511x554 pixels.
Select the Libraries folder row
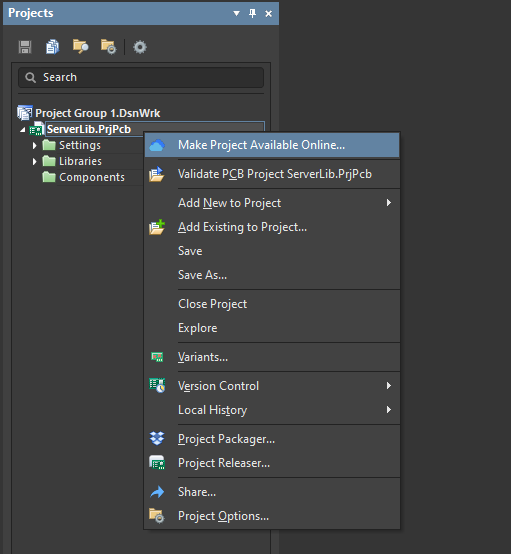(80, 161)
